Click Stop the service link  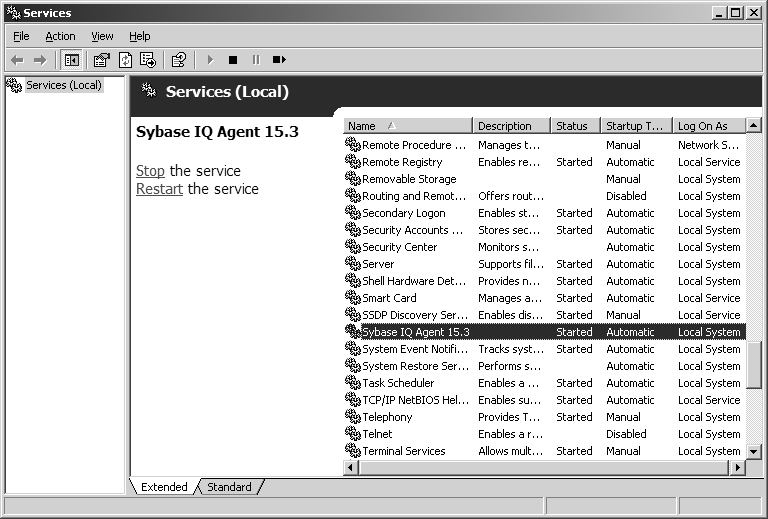pyautogui.click(x=150, y=171)
